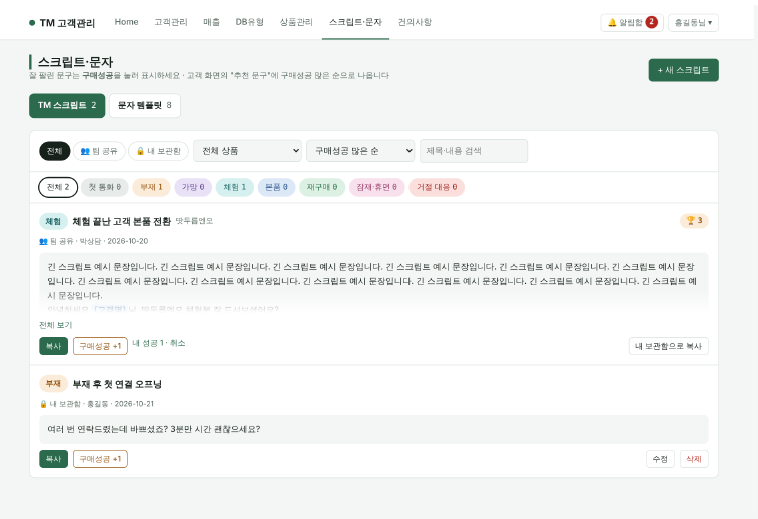Image resolution: width=758 pixels, height=519 pixels.
Task: Open the 구매성공 많은 순 sort dropdown
Action: (361, 151)
